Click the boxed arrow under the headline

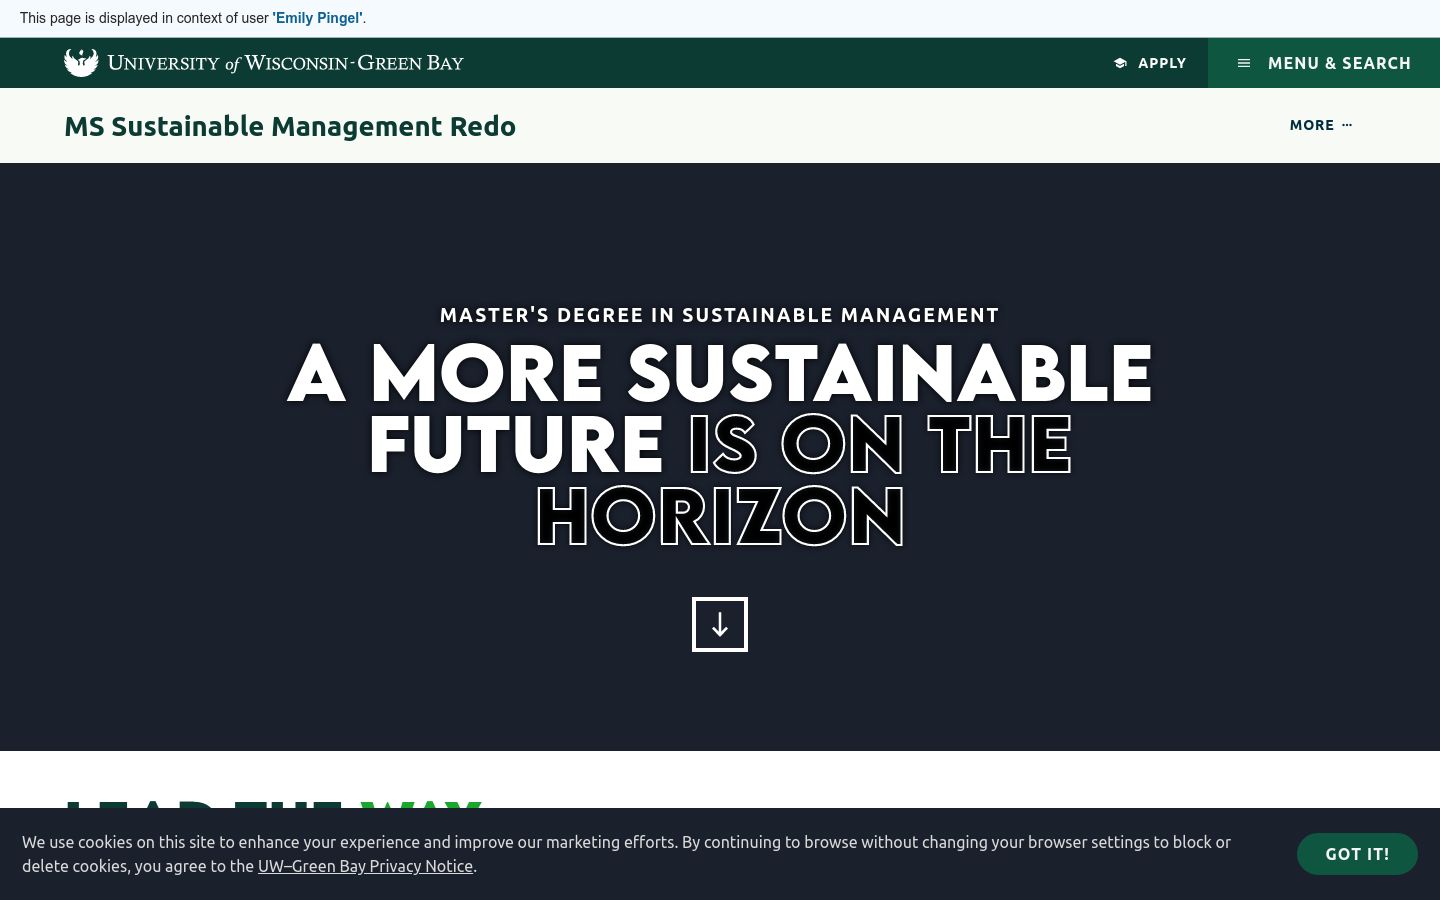pyautogui.click(x=720, y=624)
